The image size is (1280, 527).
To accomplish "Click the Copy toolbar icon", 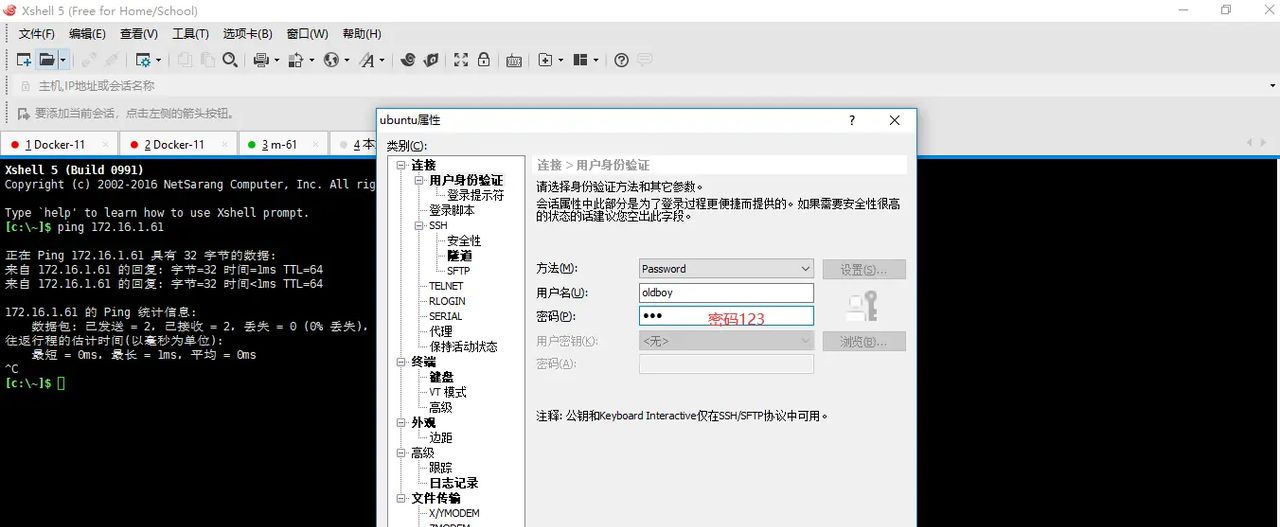I will (x=185, y=60).
